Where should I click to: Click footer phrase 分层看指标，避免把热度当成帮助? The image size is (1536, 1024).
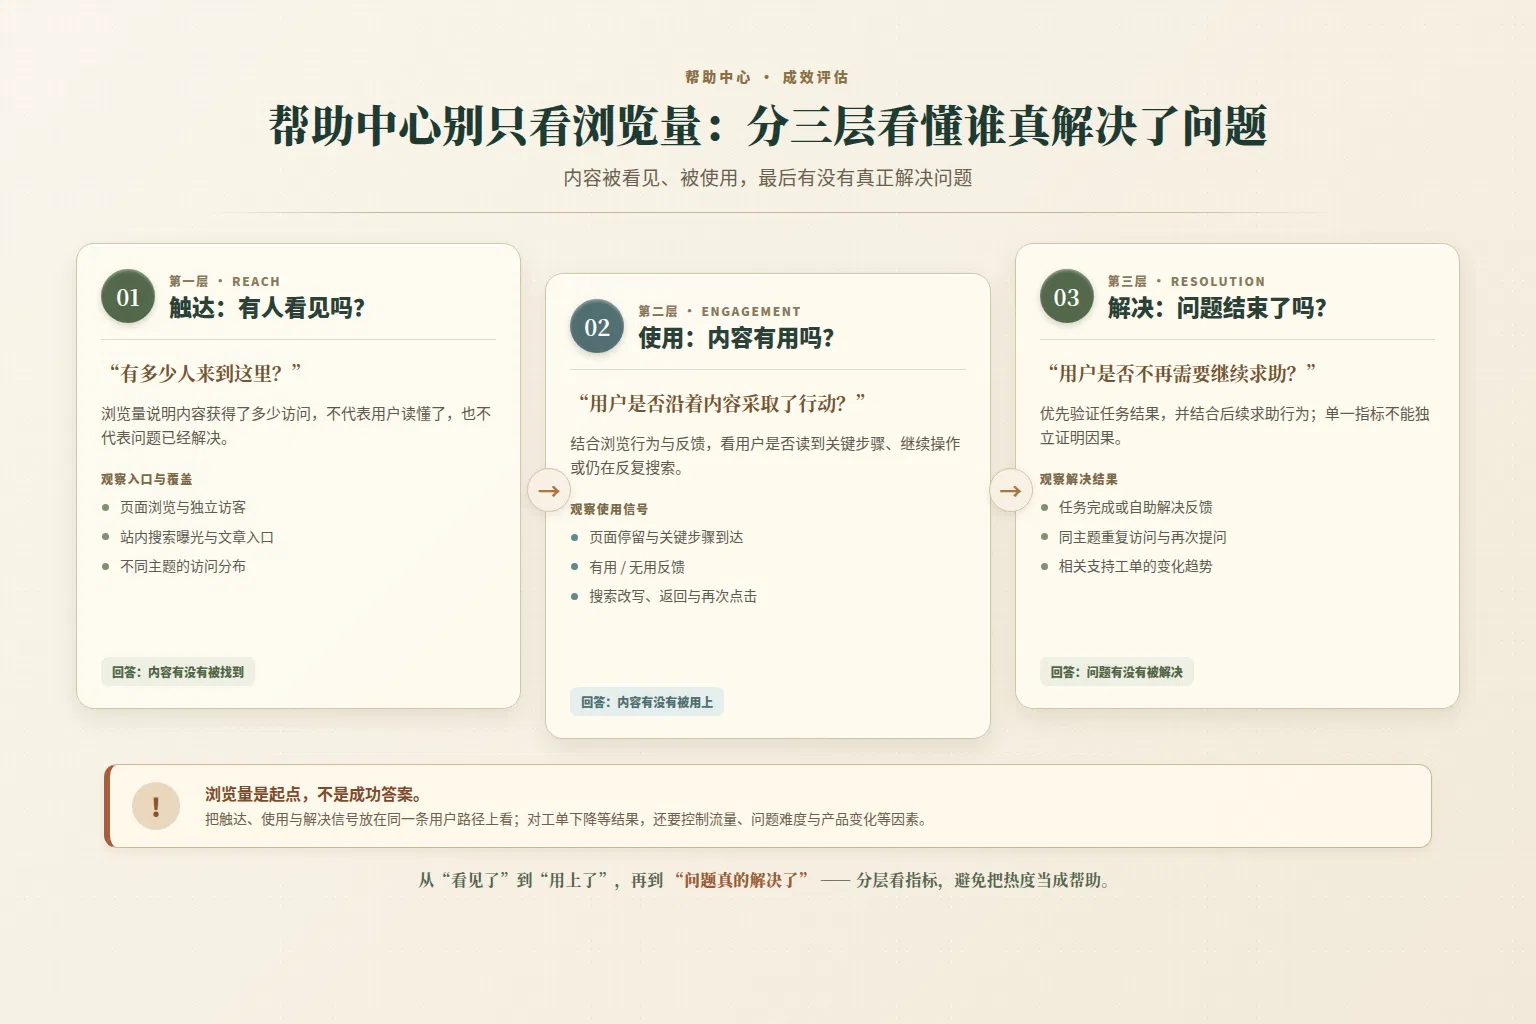(x=982, y=880)
